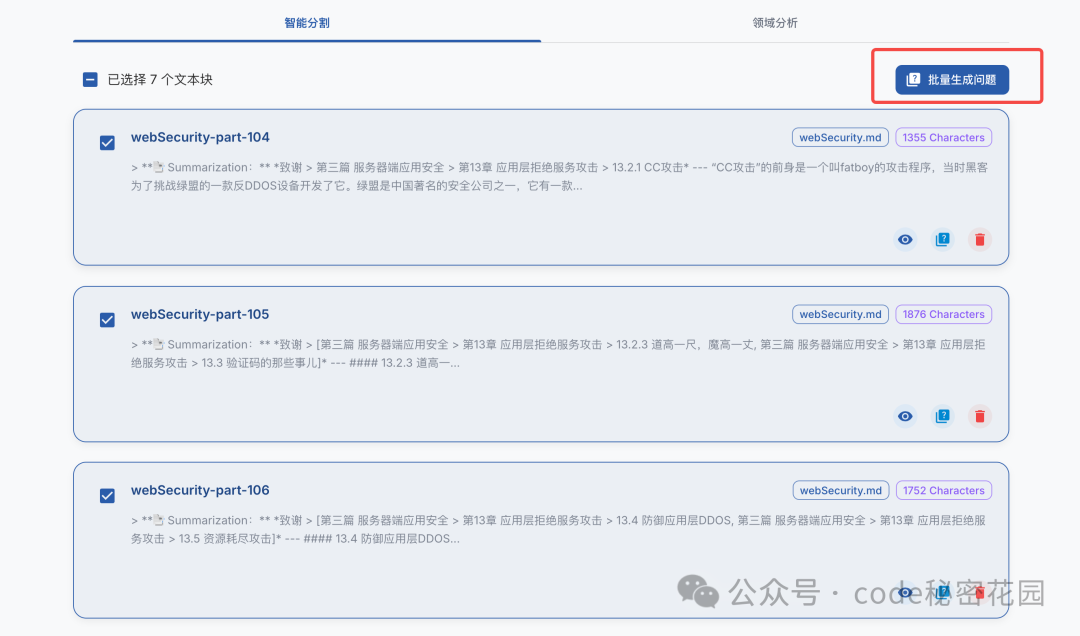Generate questions for webSecurity-part-104 chunk icon
Image resolution: width=1080 pixels, height=636 pixels.
pos(942,239)
